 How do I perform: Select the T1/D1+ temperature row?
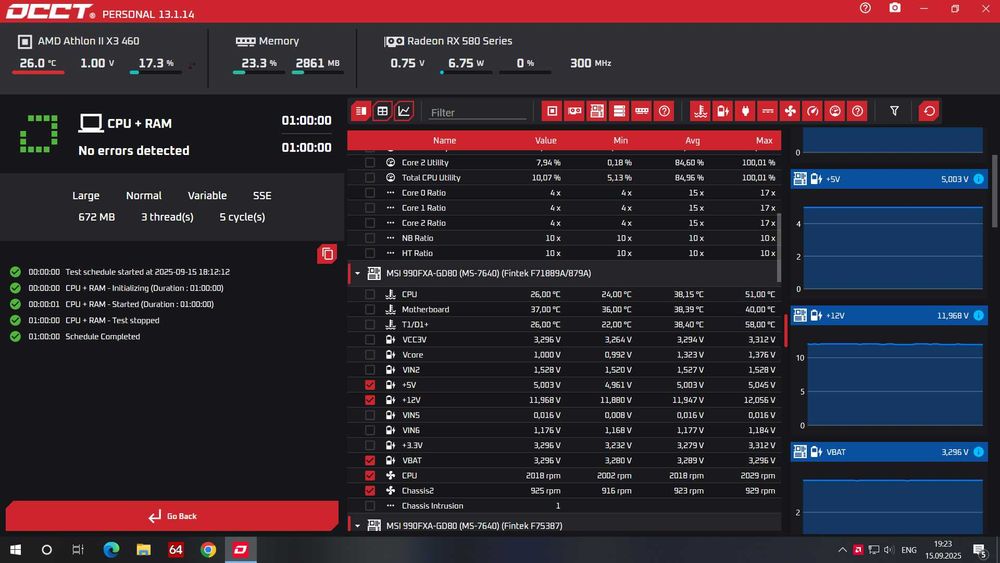coord(564,325)
